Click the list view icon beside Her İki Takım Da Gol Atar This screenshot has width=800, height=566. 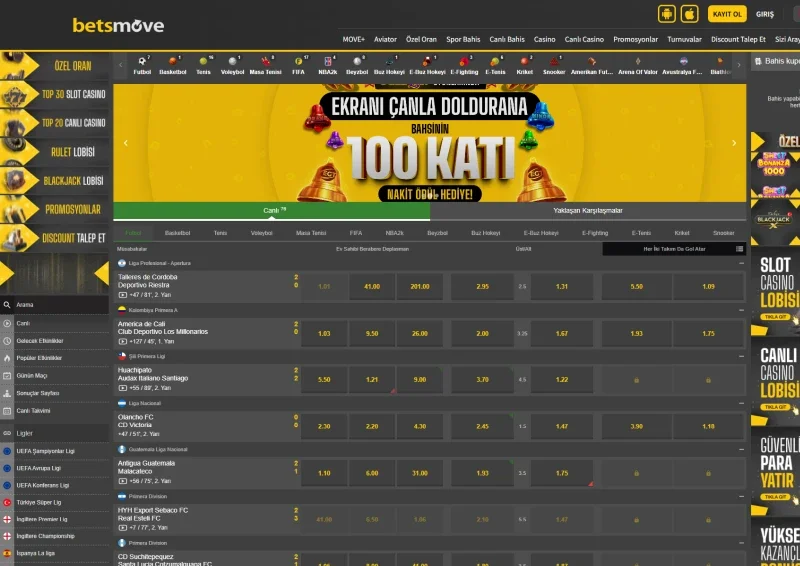739,249
